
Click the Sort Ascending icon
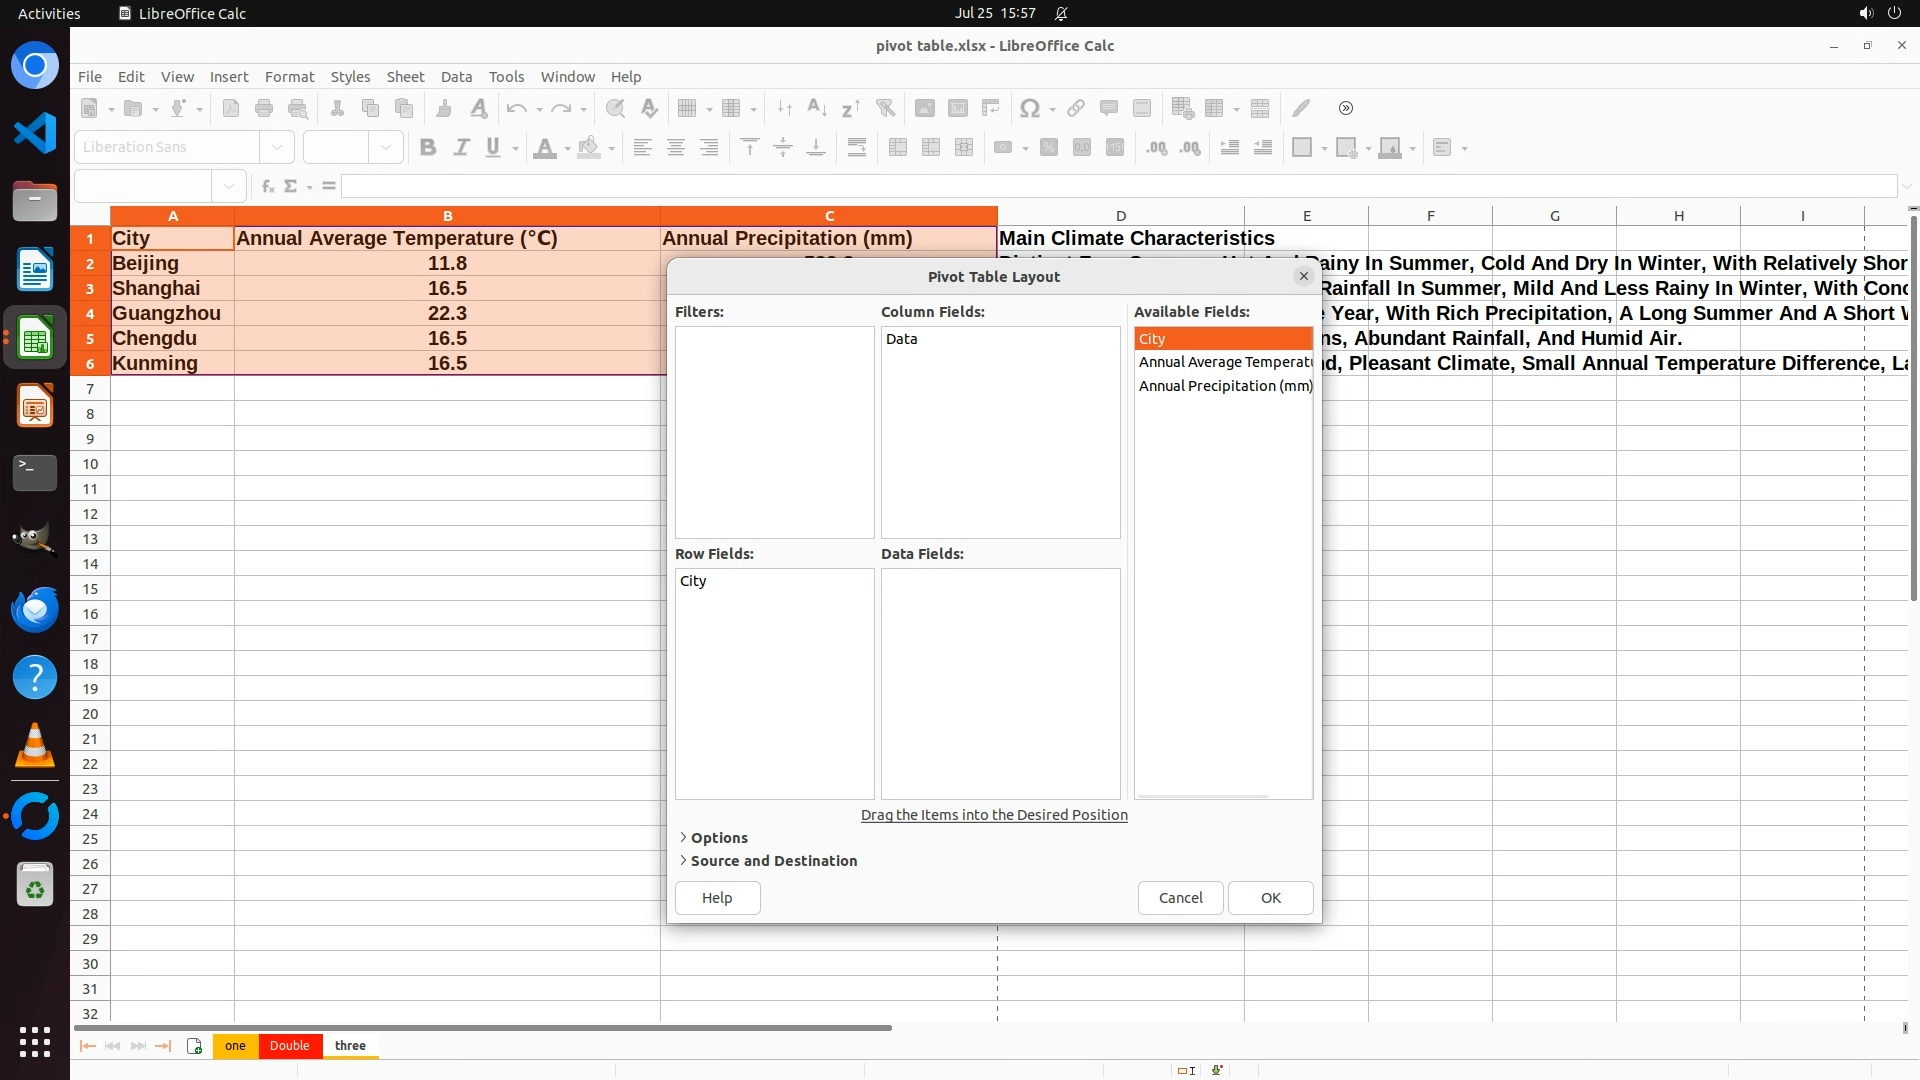tap(817, 108)
